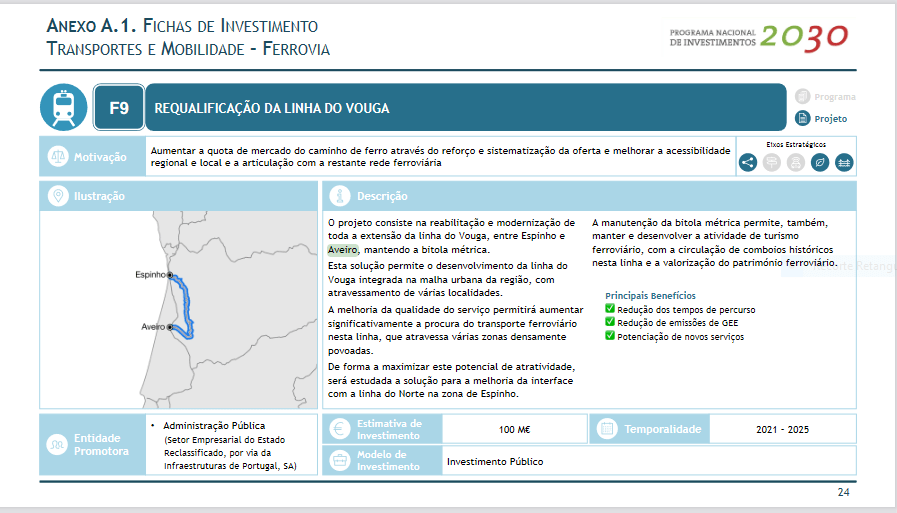The height and width of the screenshot is (513, 897).
Task: Click the Investimento Público value
Action: click(x=495, y=462)
